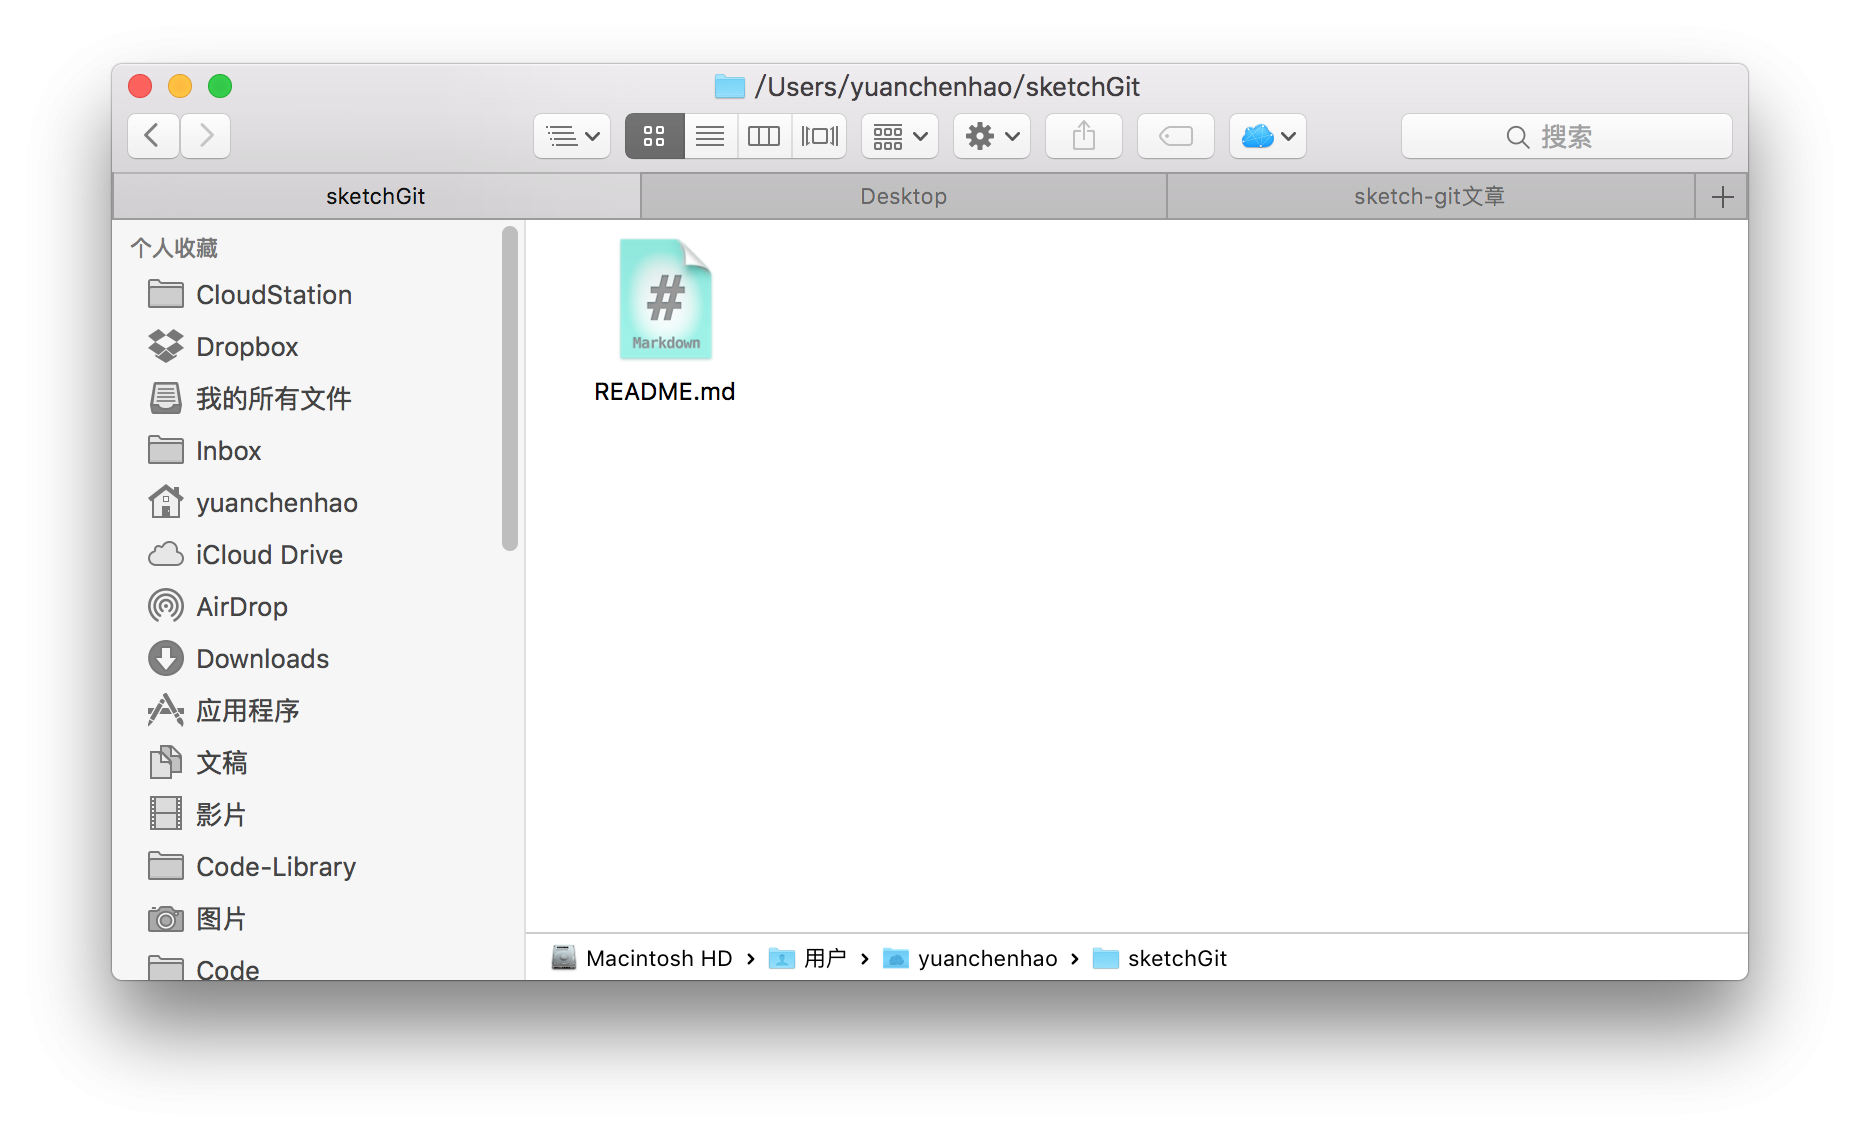The image size is (1860, 1140).
Task: Open the arrange items dropdown
Action: pos(900,136)
